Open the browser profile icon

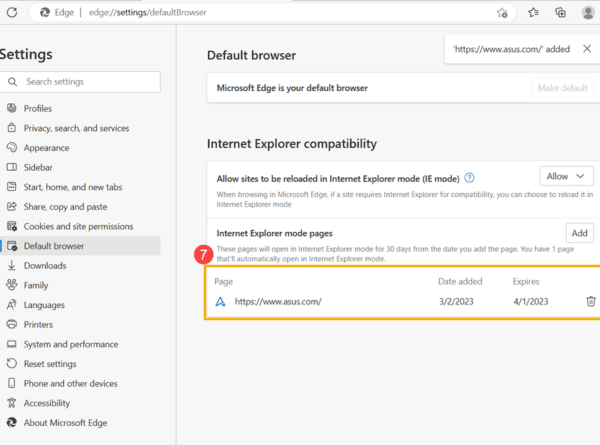click(x=590, y=13)
